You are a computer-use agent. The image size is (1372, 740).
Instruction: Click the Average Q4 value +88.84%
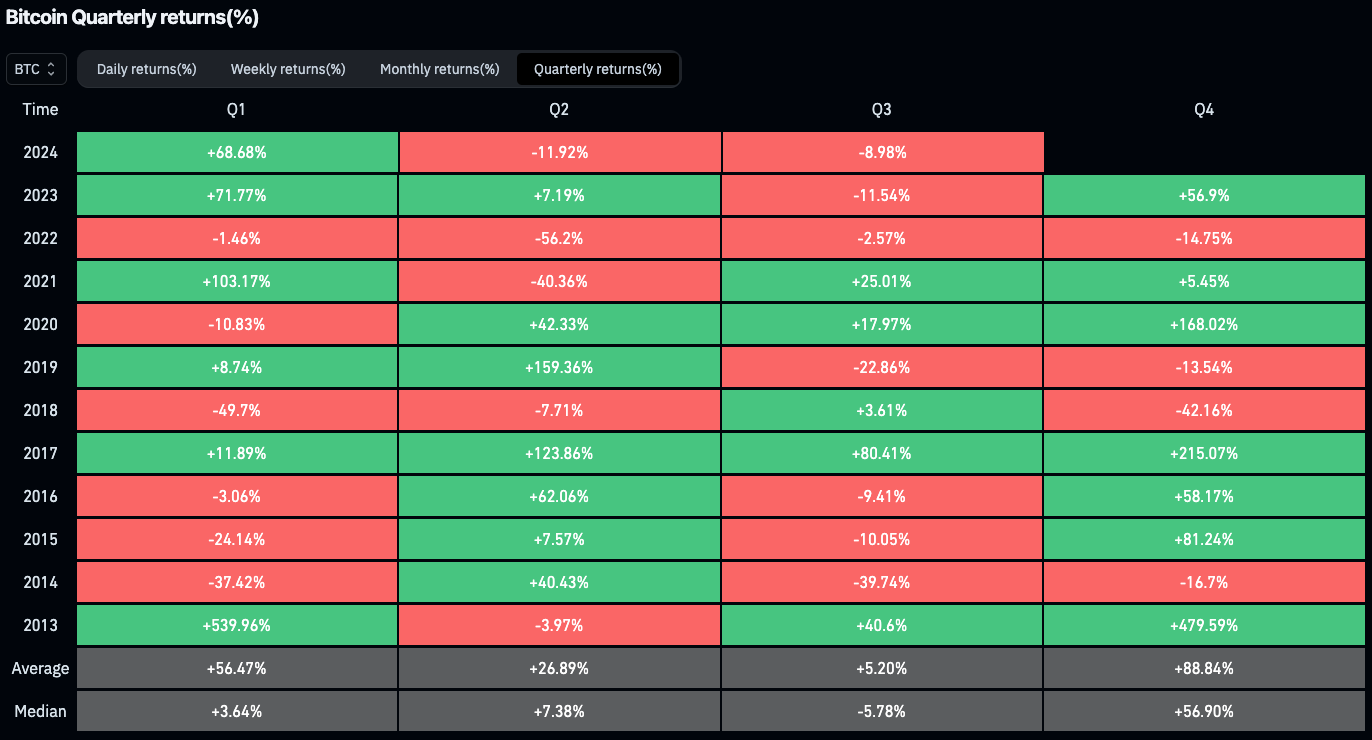(x=1204, y=668)
